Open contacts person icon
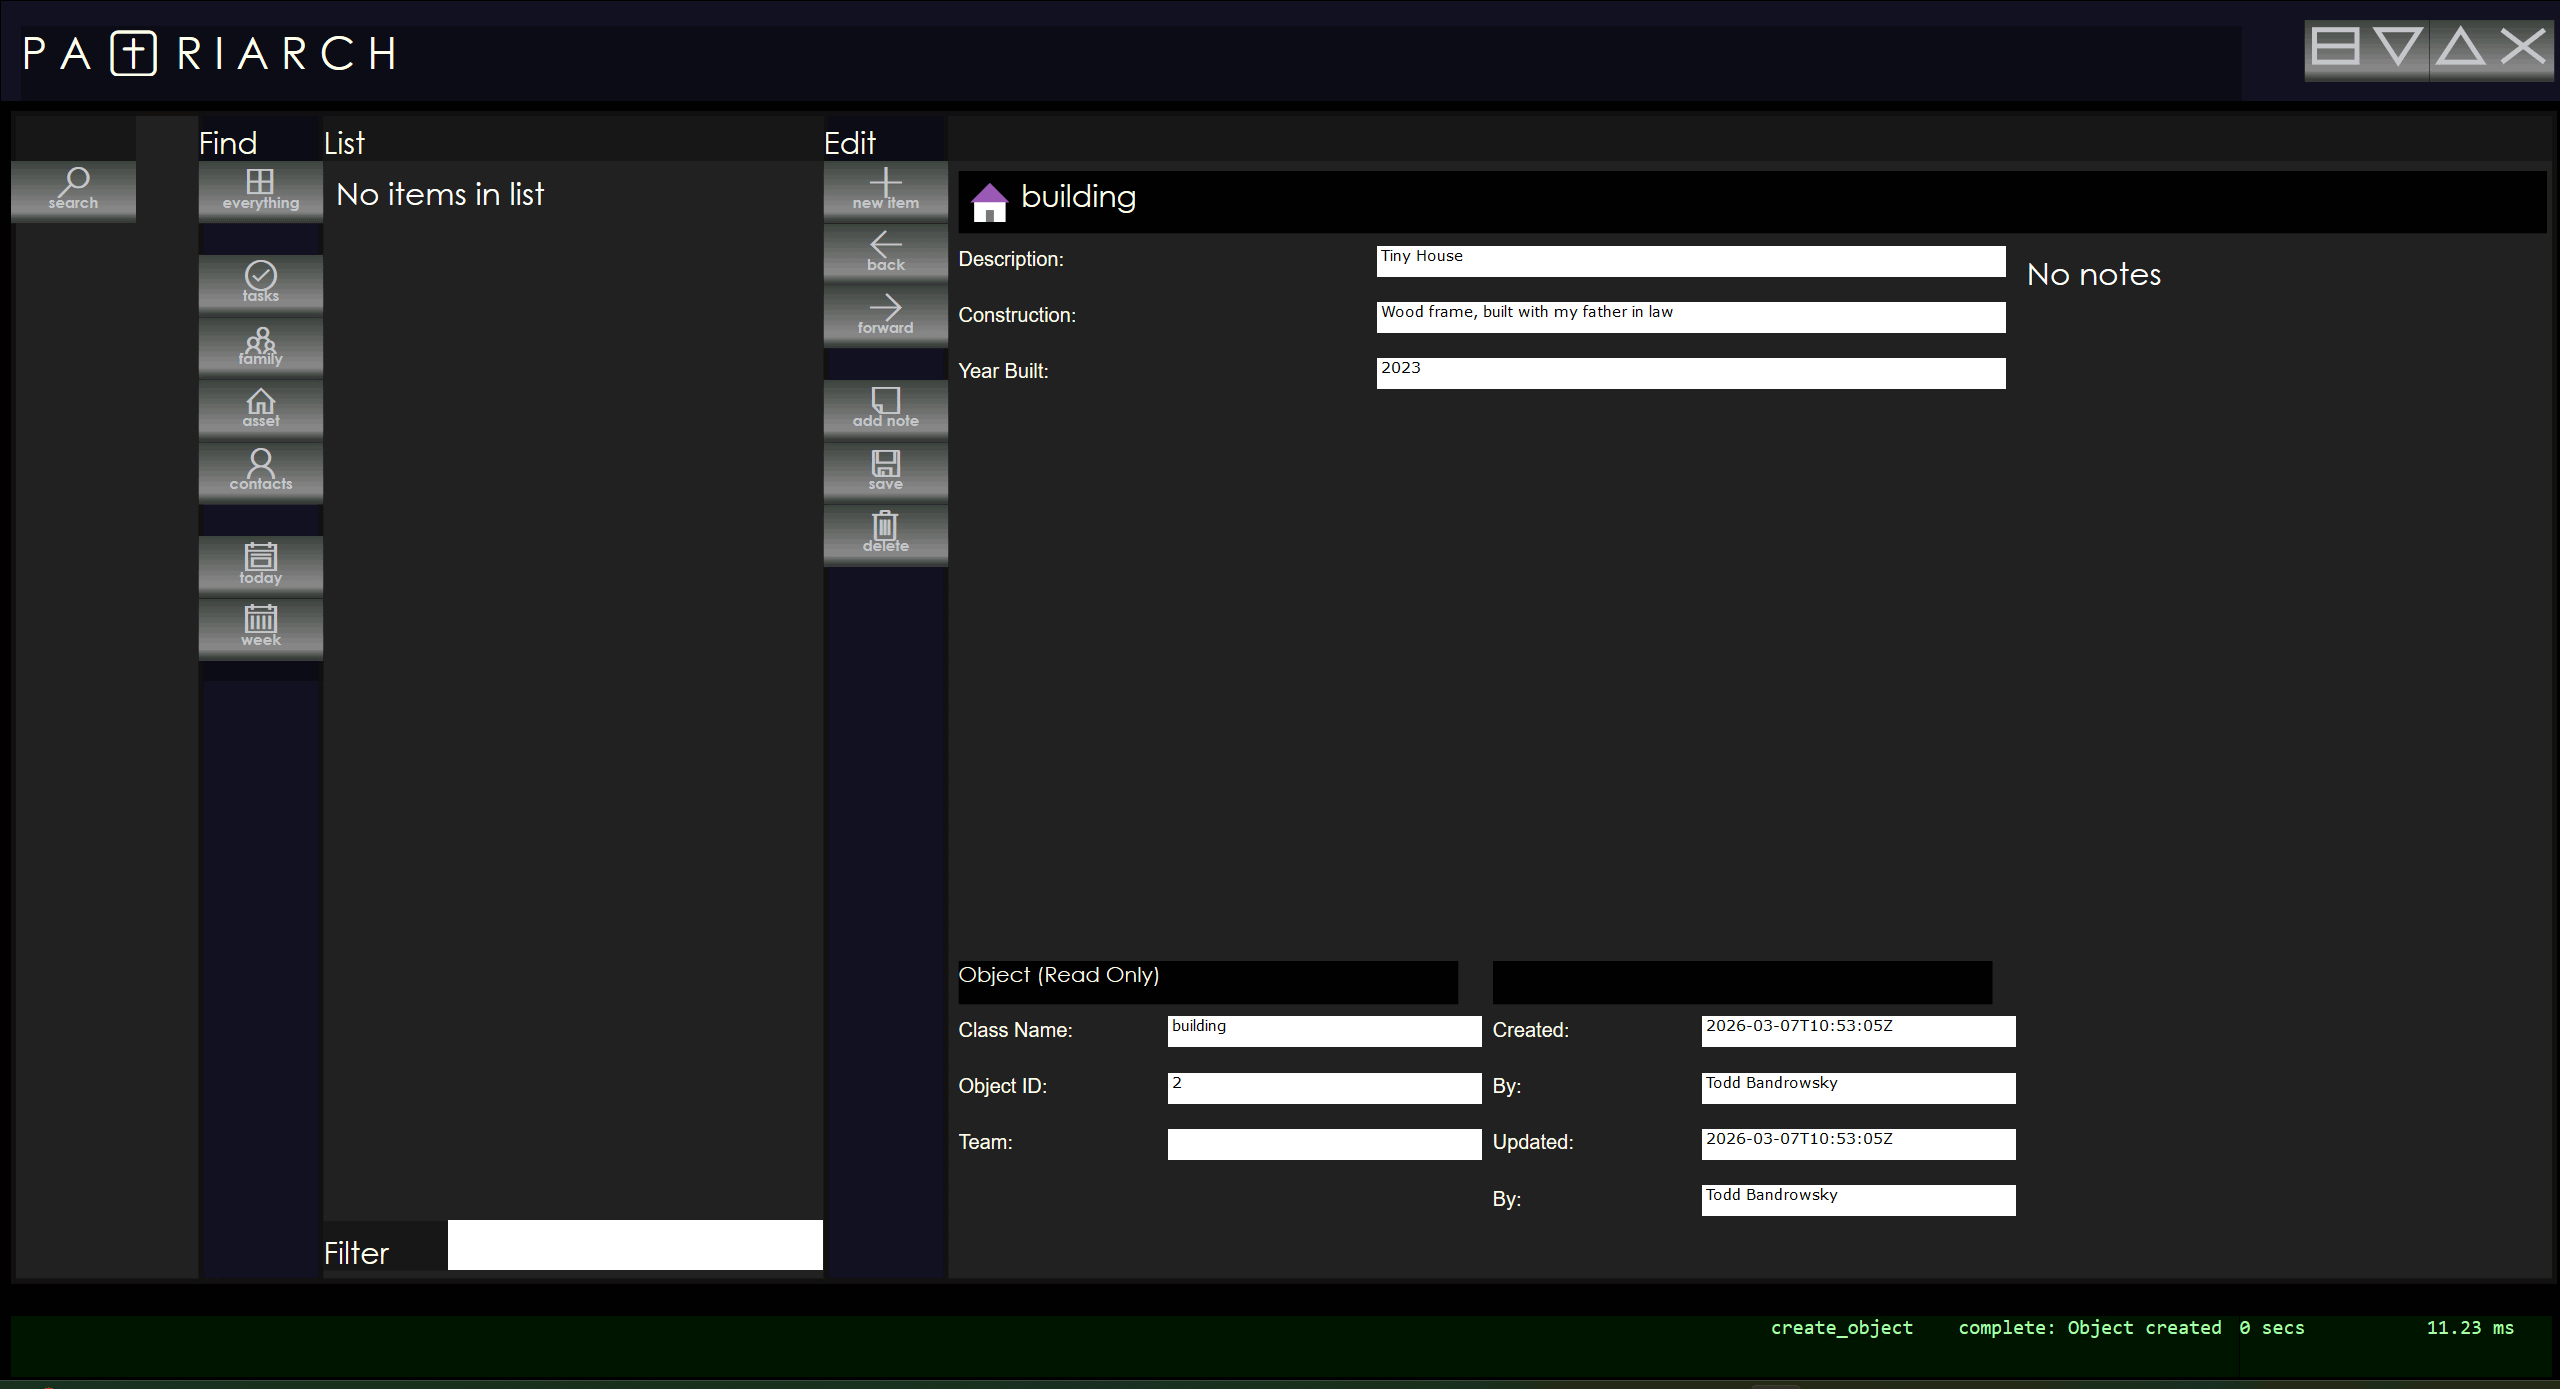This screenshot has width=2560, height=1389. pyautogui.click(x=260, y=470)
